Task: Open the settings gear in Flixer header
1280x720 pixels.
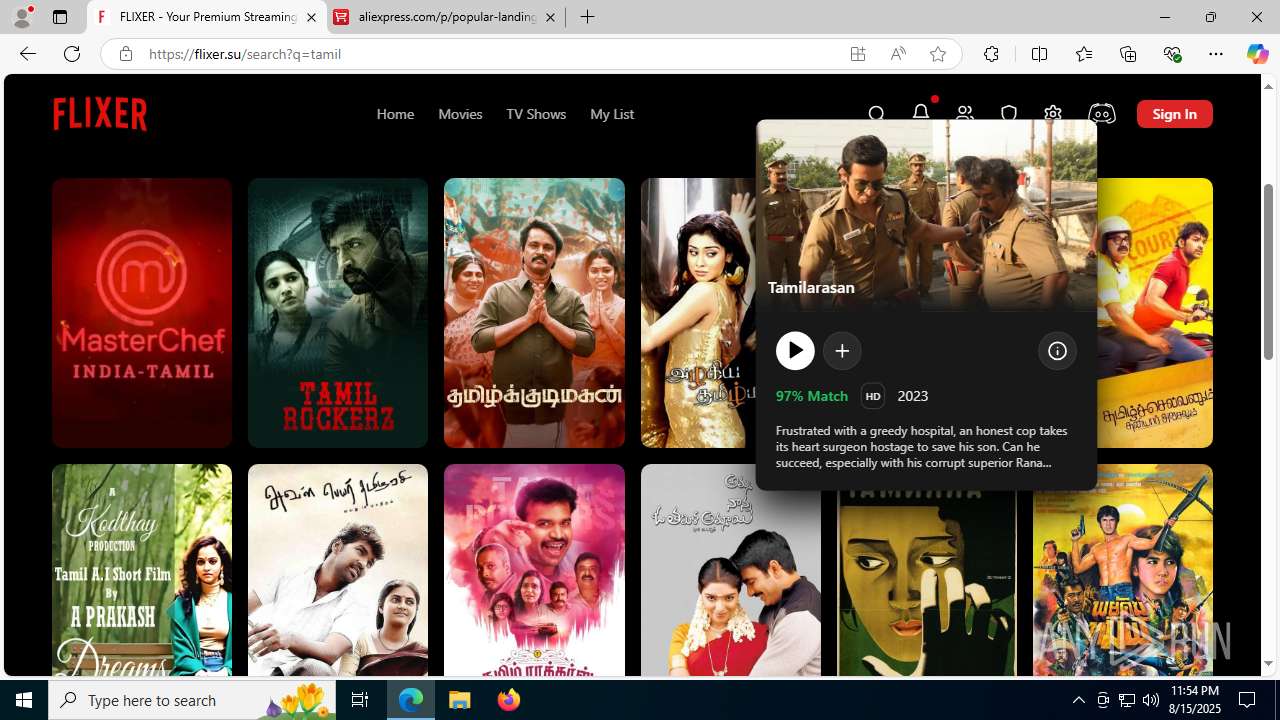Action: pos(1053,114)
